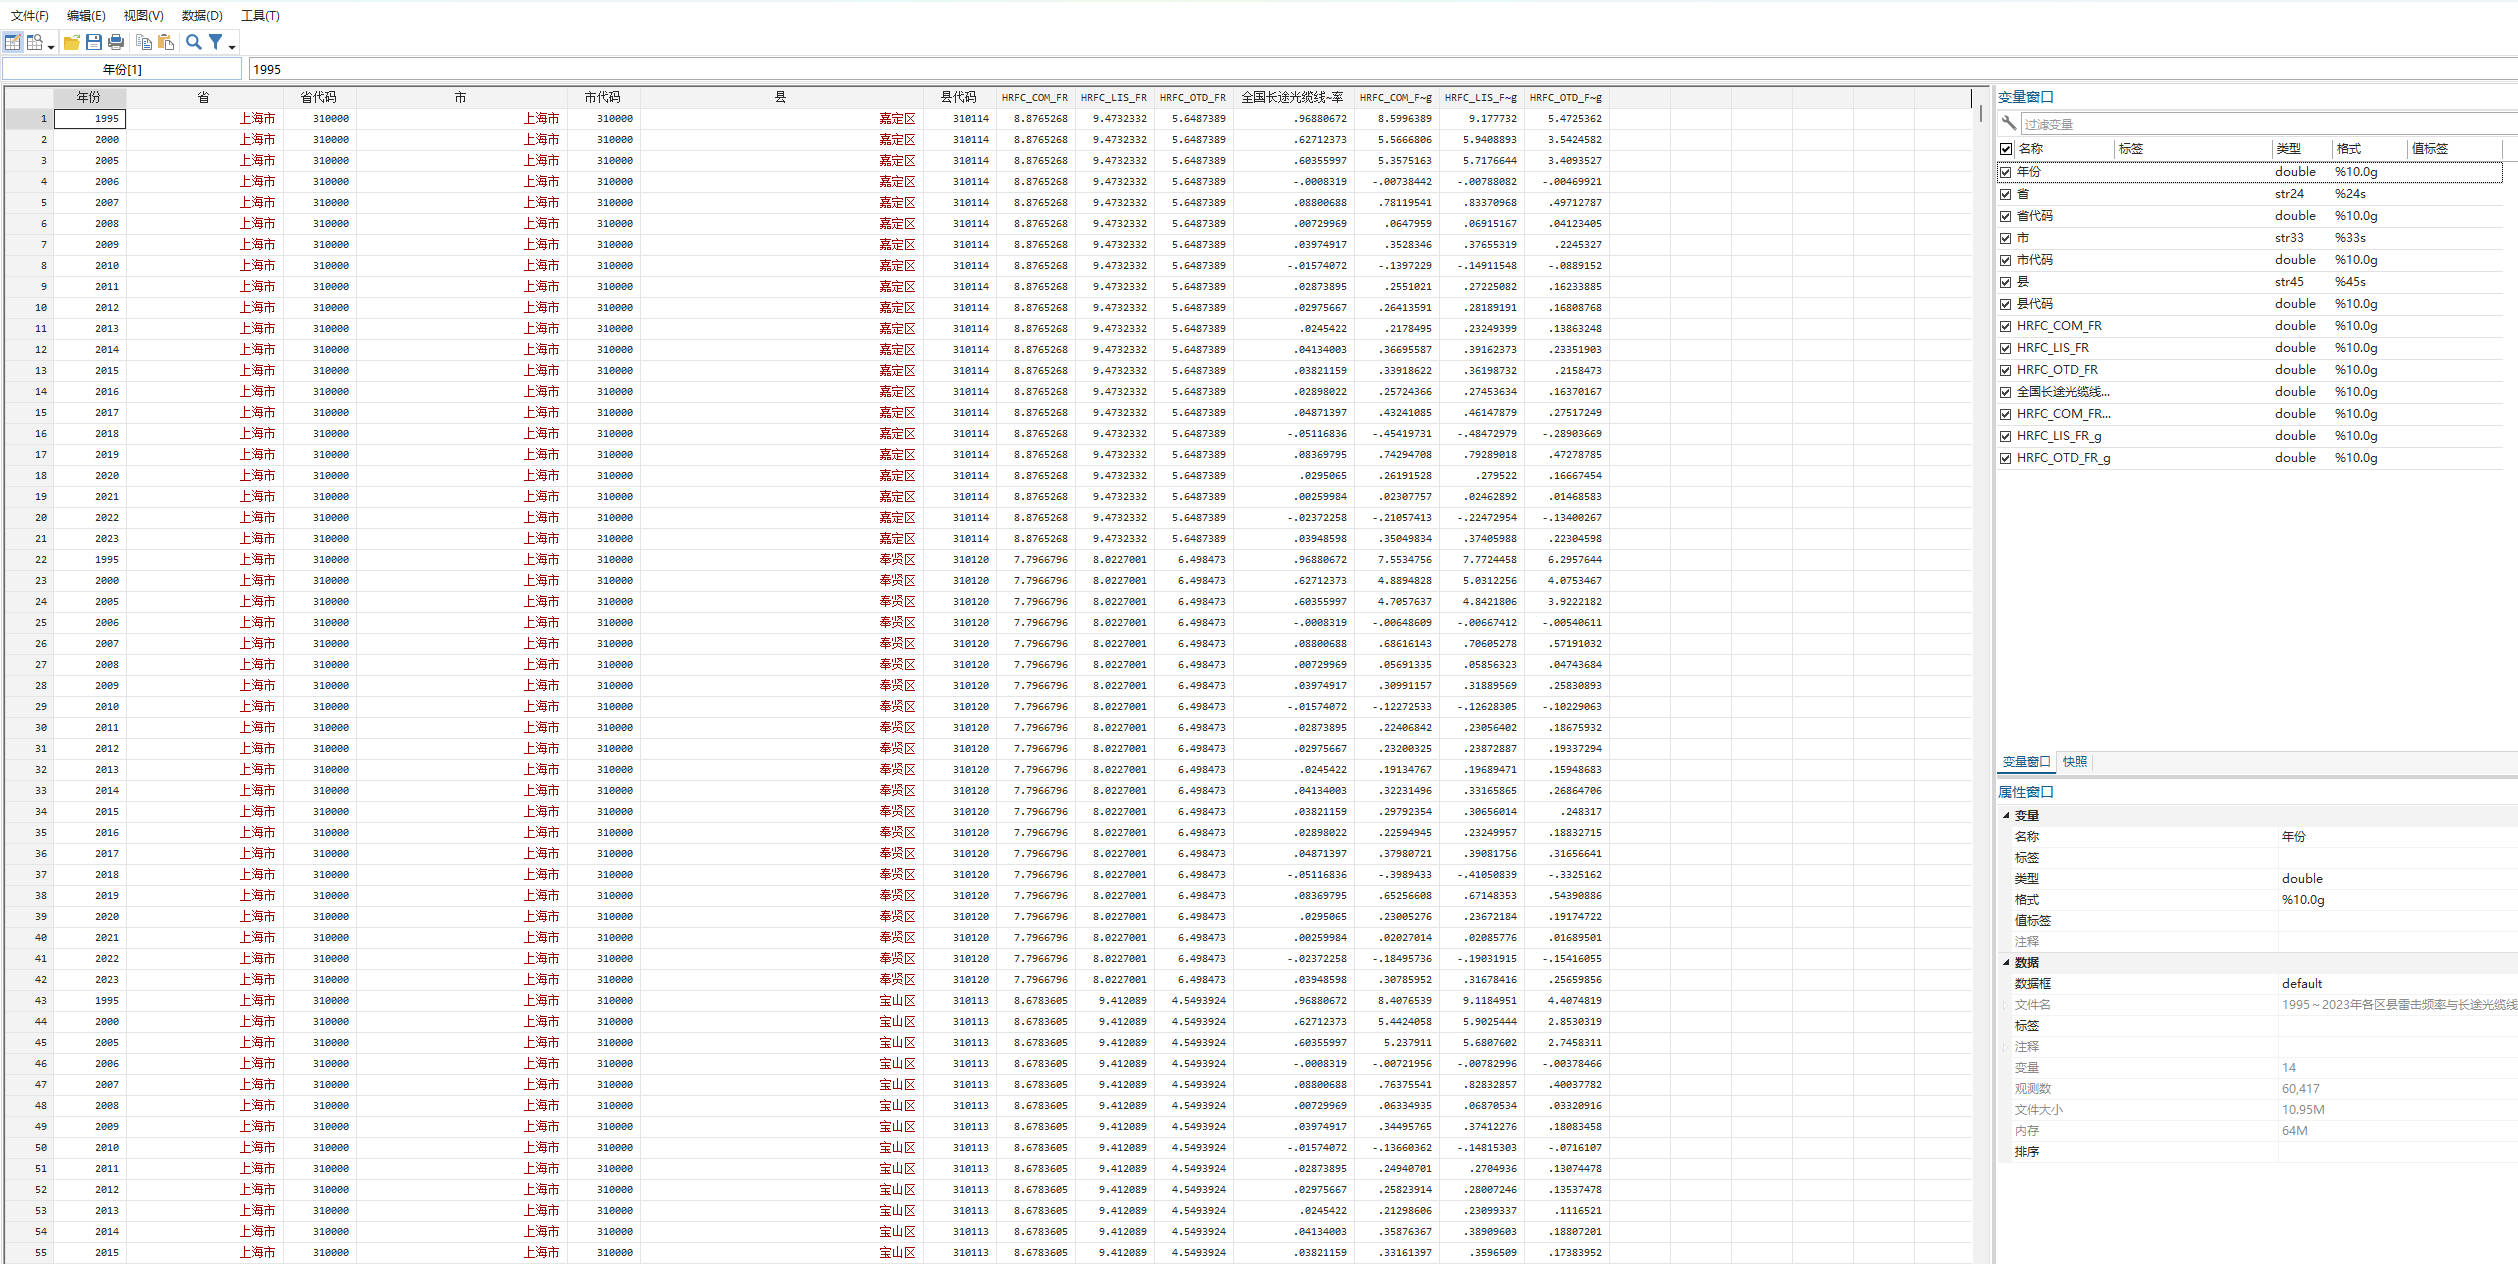Switch to the 快照 tab
Screen dimensions: 2518x1264
(2074, 762)
